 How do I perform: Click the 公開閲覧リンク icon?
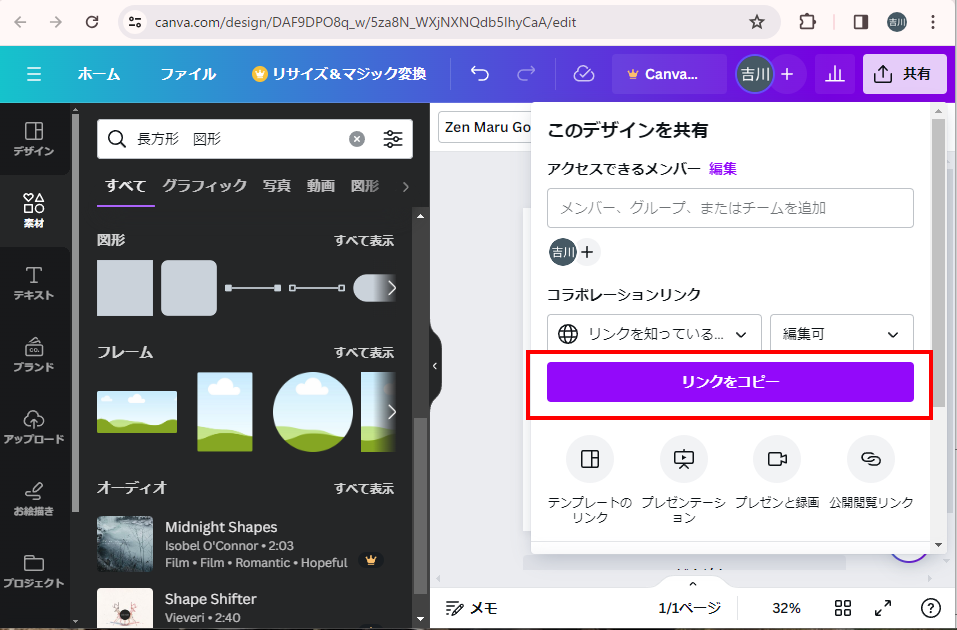(871, 459)
